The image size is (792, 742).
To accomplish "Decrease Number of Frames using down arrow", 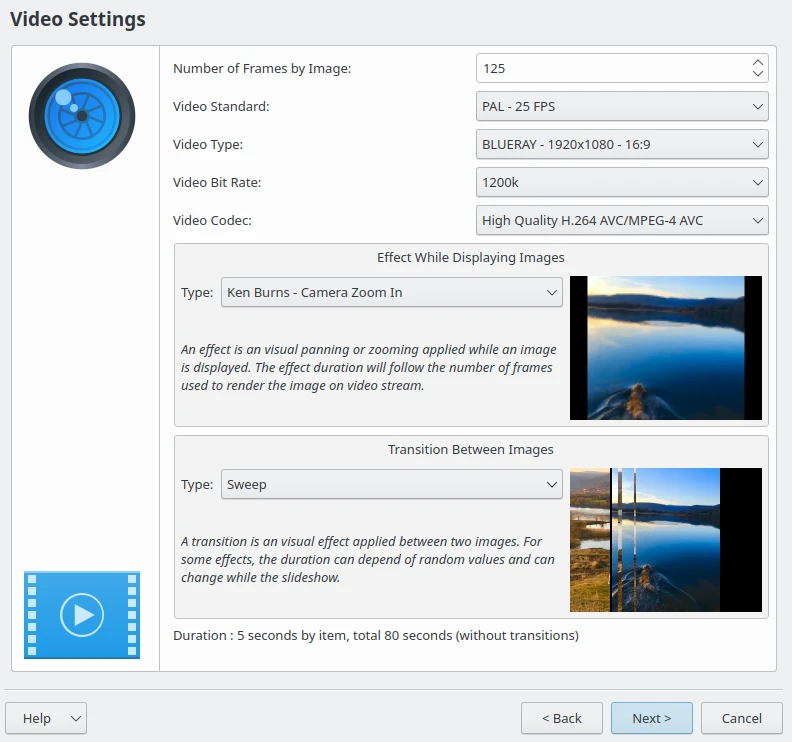I will pos(757,74).
